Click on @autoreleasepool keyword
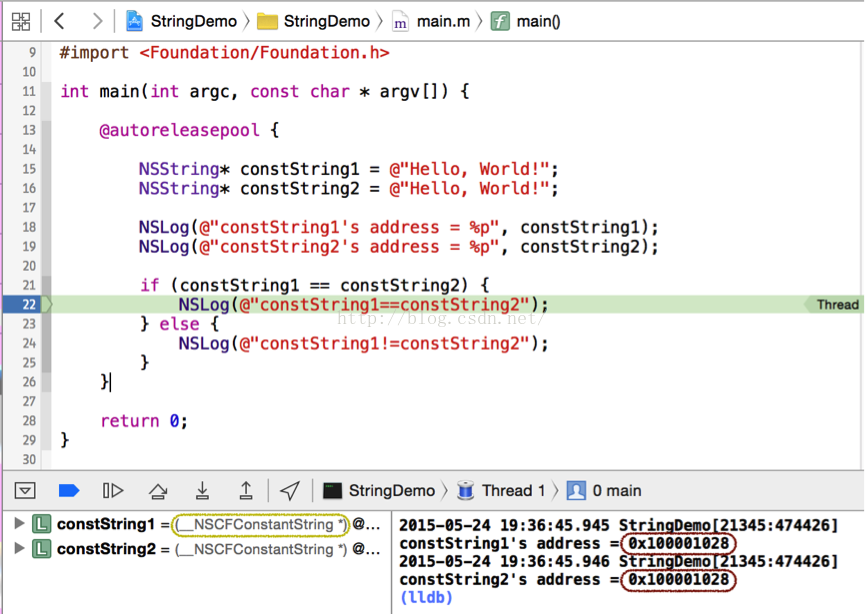The image size is (865, 615). click(179, 130)
